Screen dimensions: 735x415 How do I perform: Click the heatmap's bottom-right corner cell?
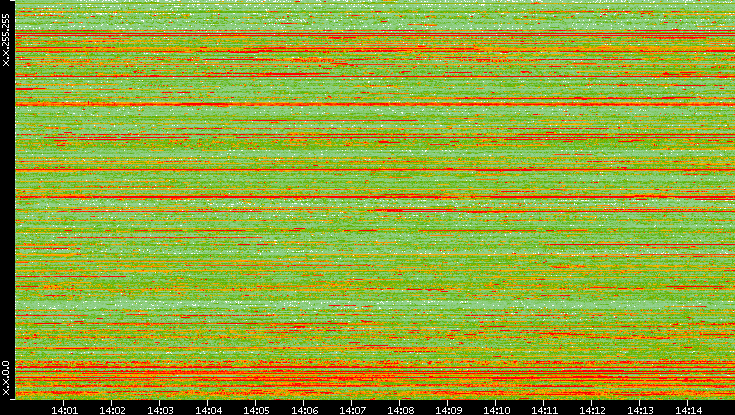click(x=732, y=397)
